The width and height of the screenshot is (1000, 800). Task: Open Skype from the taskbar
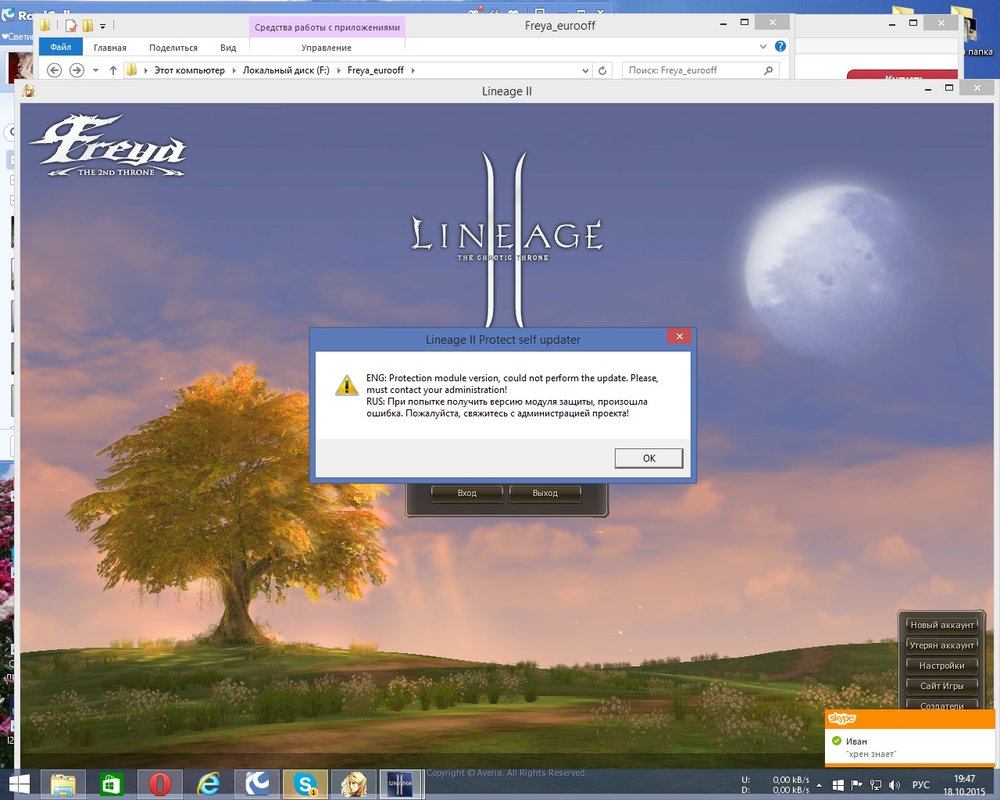click(x=306, y=783)
